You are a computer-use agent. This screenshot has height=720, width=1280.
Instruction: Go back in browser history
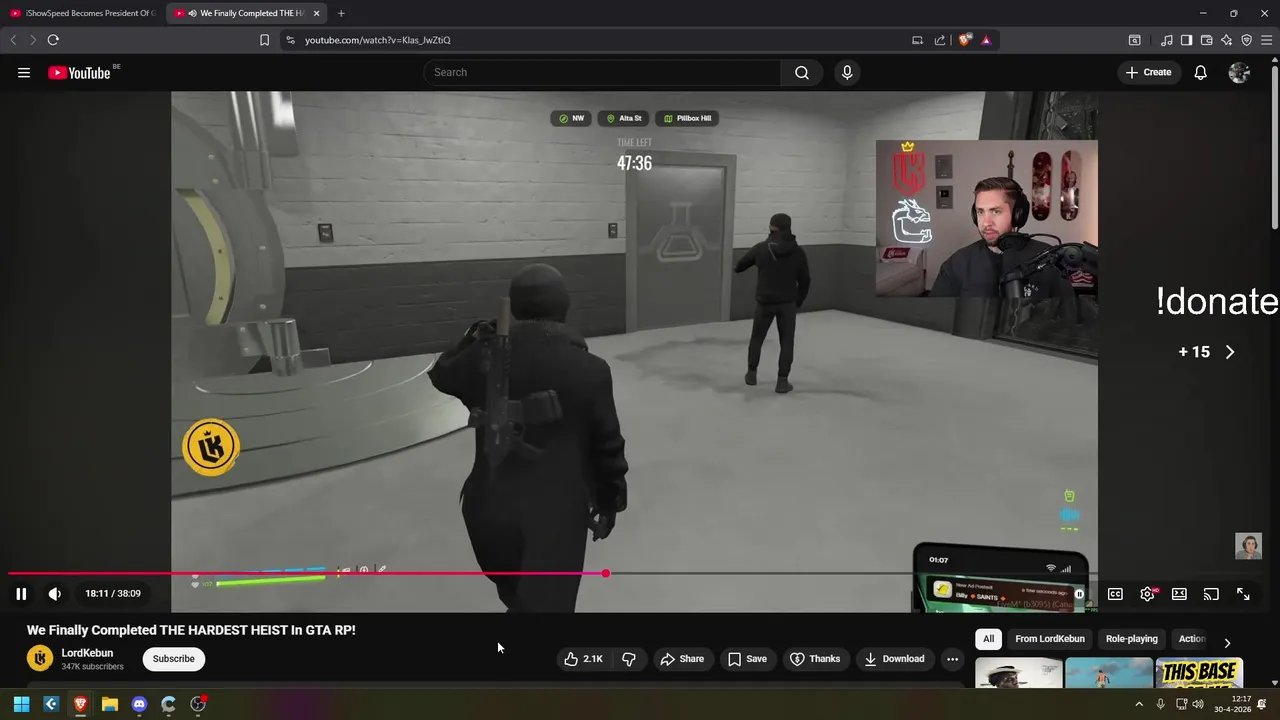13,40
